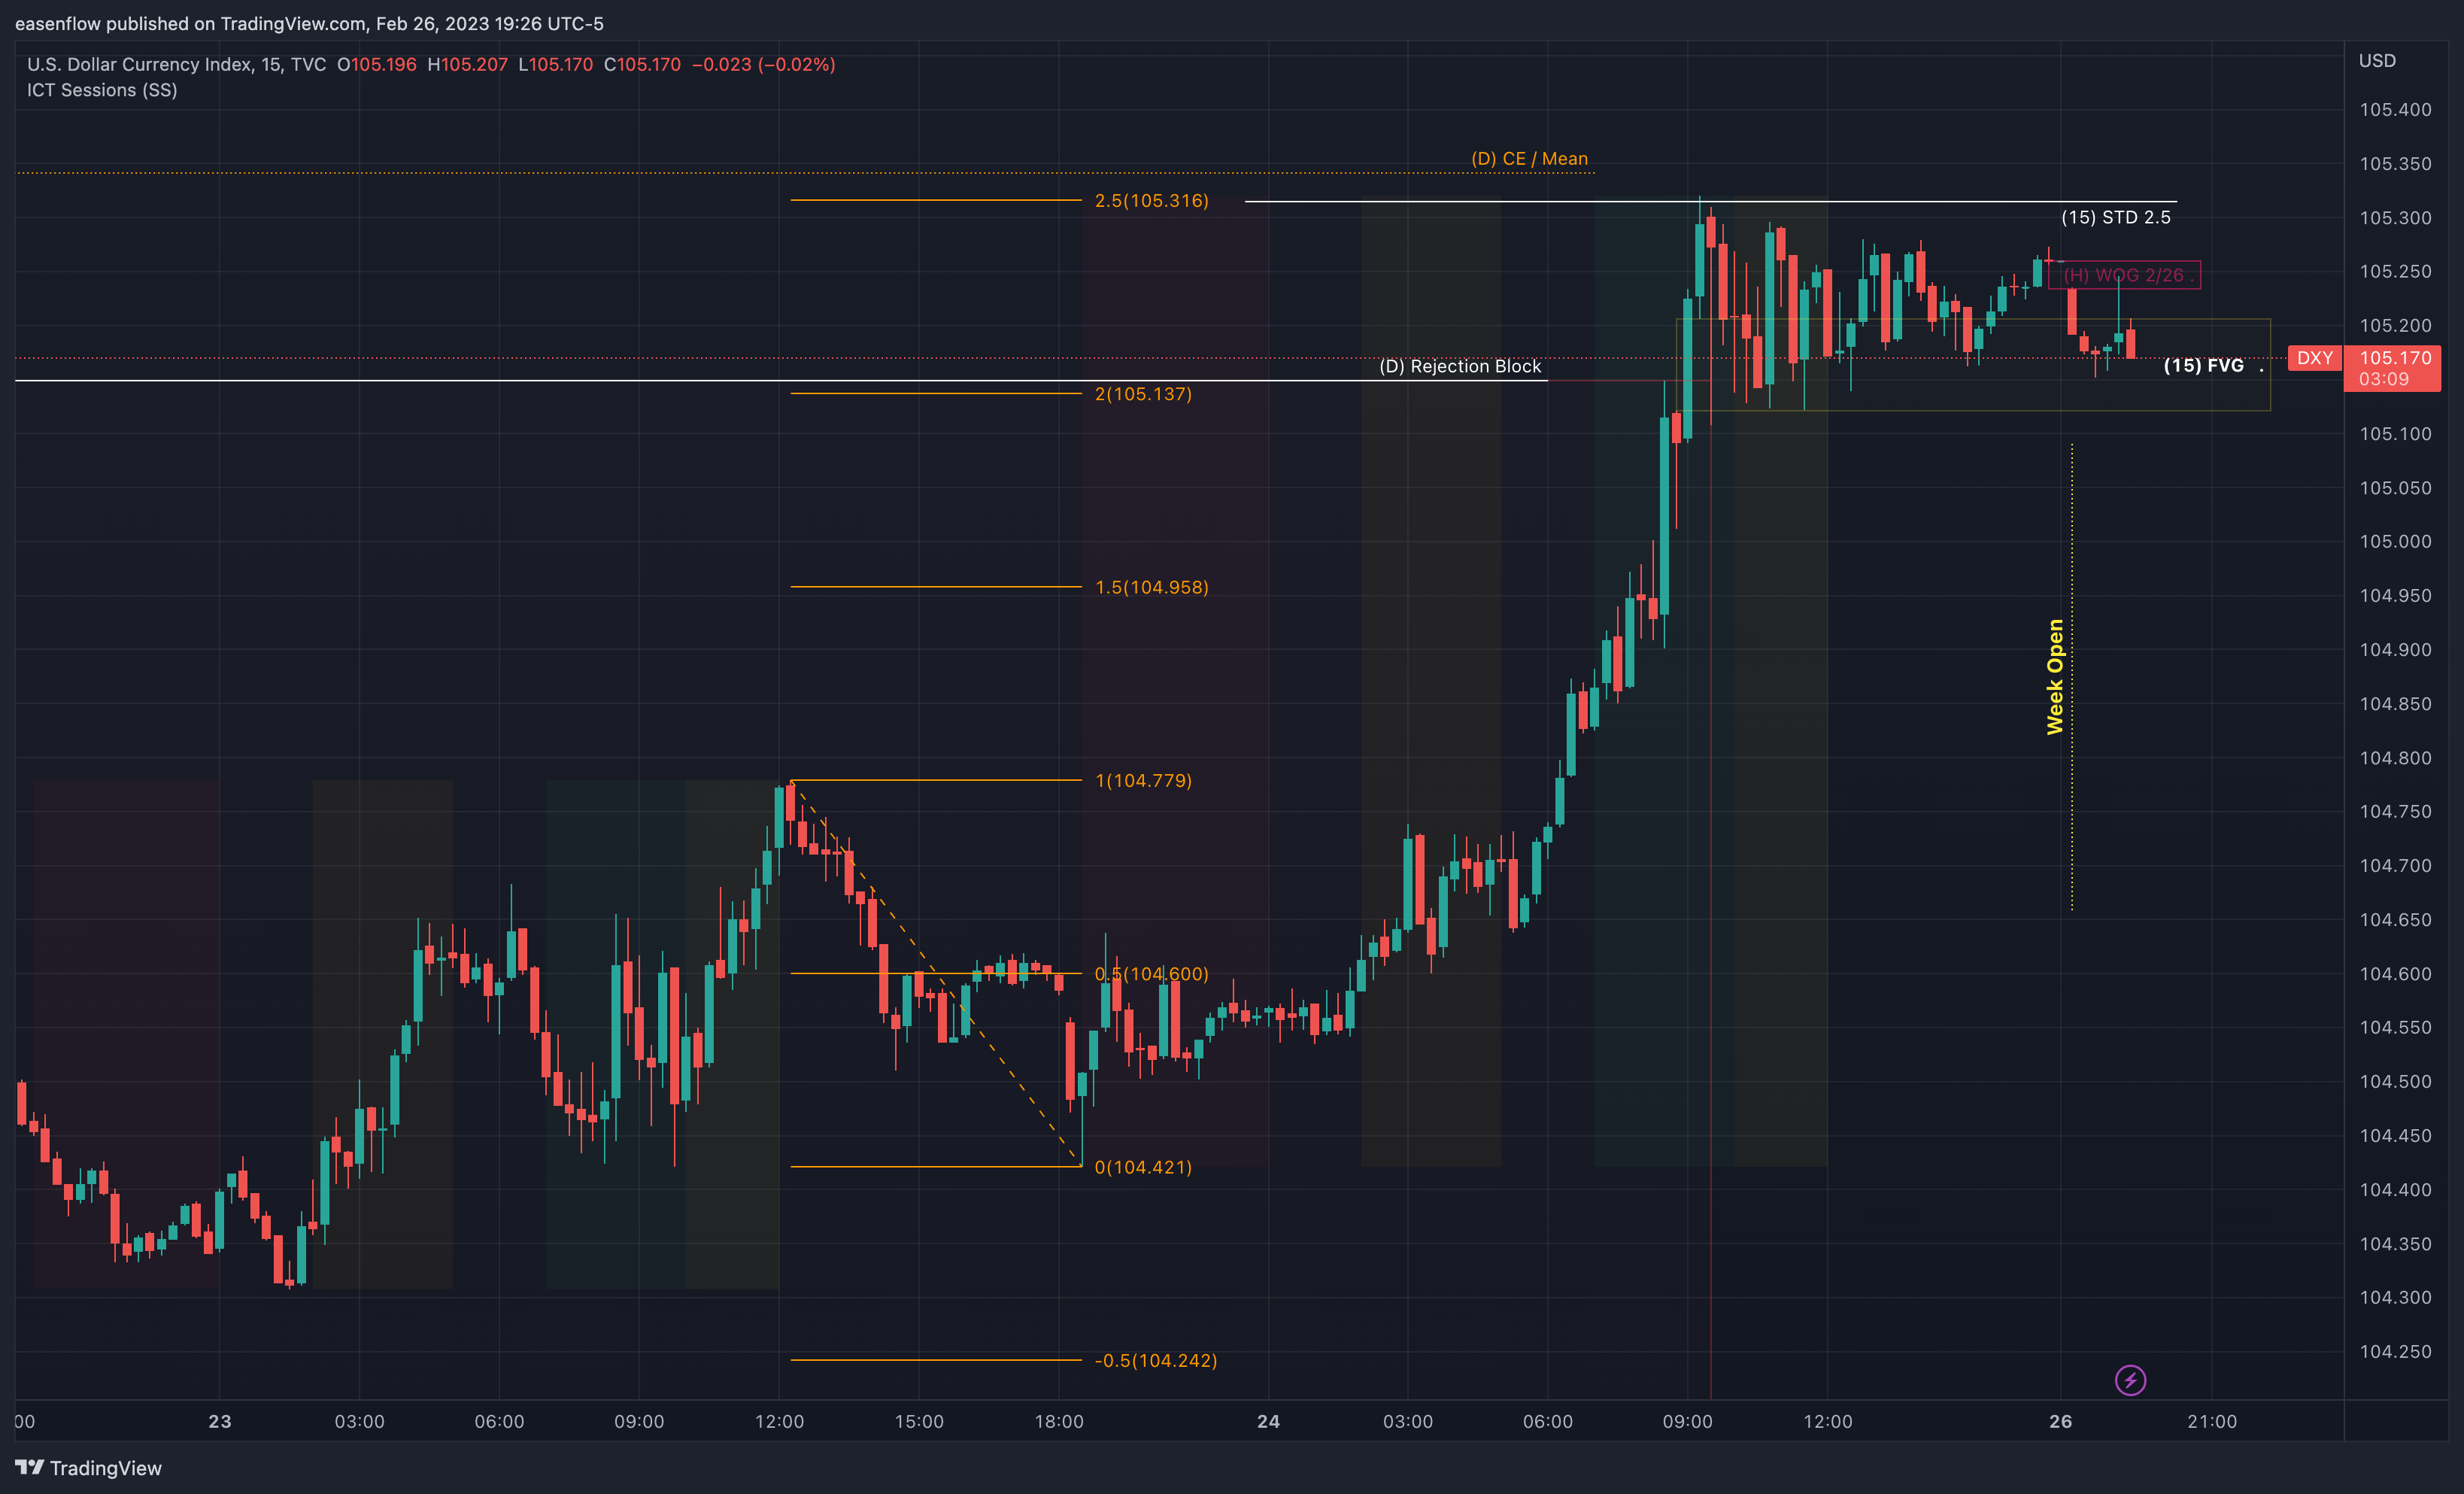Click the TradingView logo at bottom left
The width and height of the screenshot is (2464, 1494).
pyautogui.click(x=88, y=1467)
